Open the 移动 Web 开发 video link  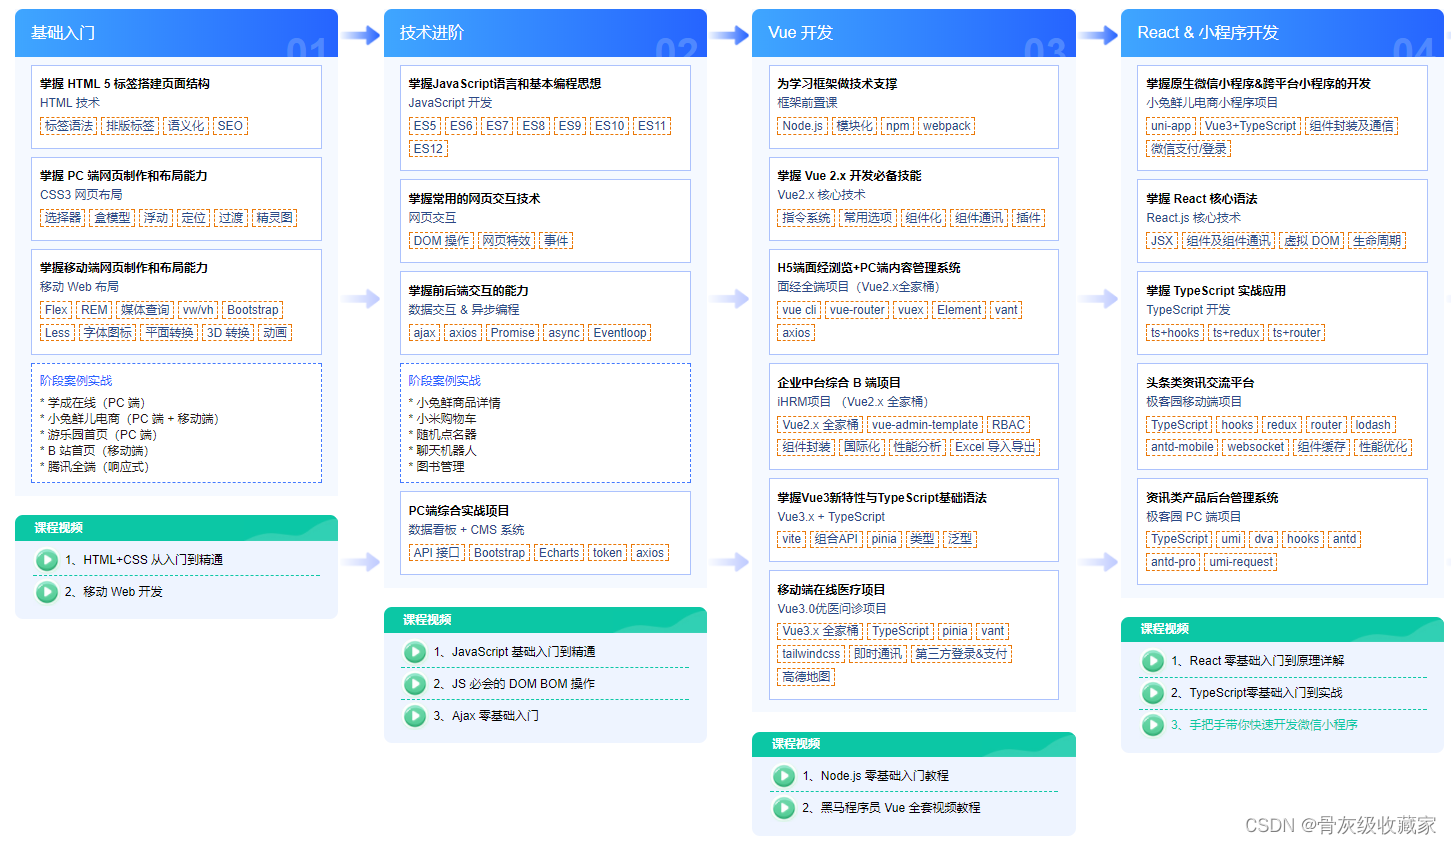(114, 592)
